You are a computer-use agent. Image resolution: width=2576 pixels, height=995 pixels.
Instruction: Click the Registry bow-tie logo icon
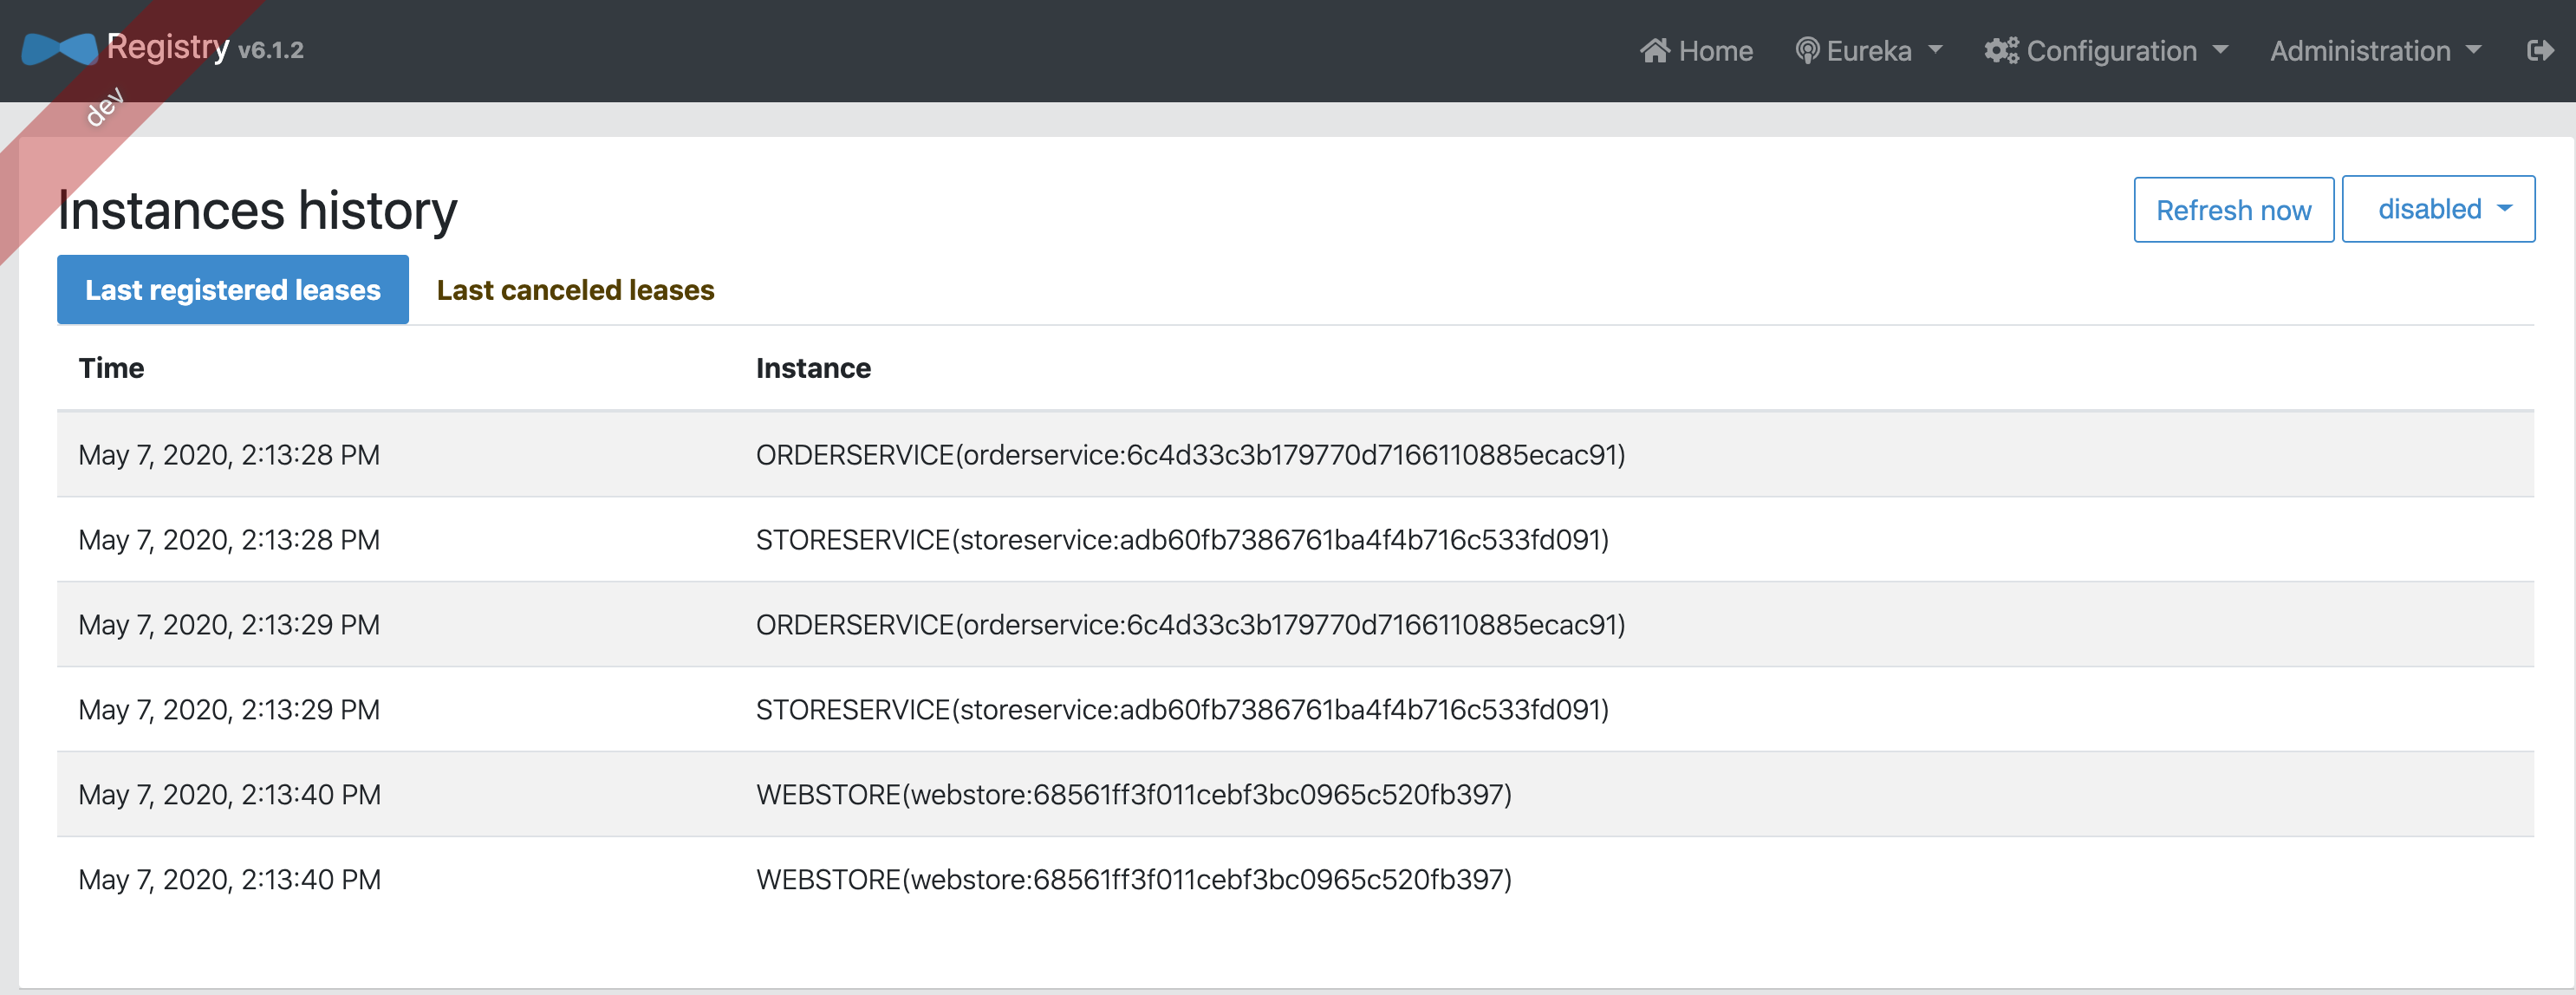(x=59, y=48)
